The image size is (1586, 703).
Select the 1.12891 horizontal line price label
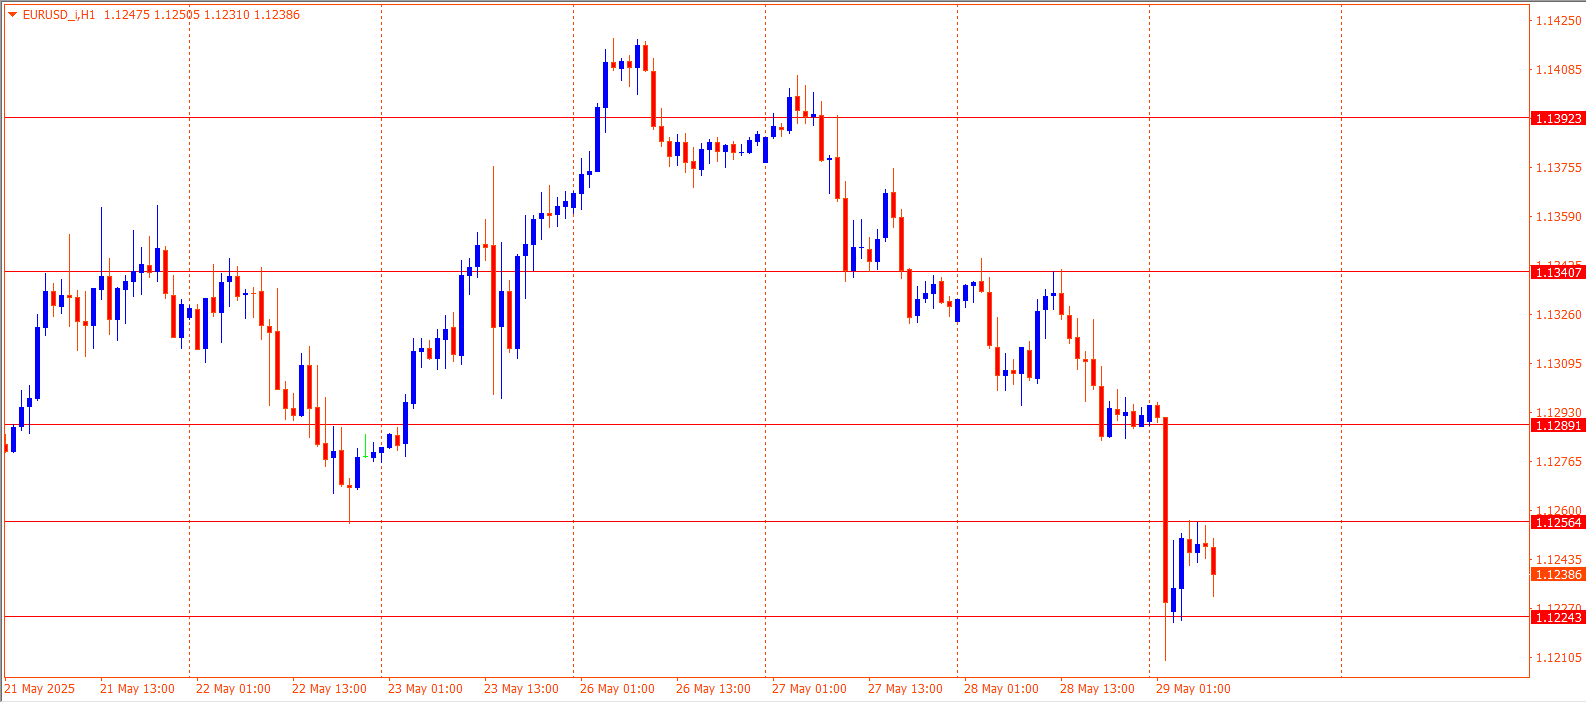coord(1558,426)
